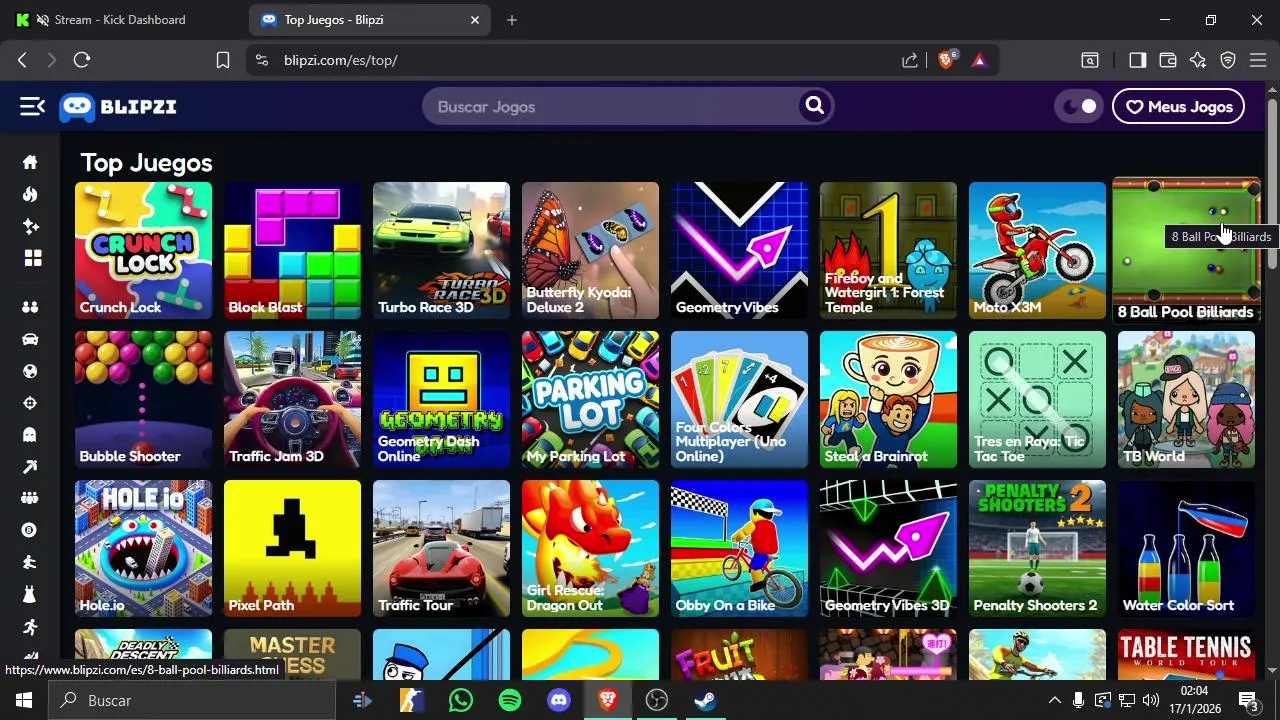Image resolution: width=1280 pixels, height=720 pixels.
Task: Open Brave Wallet icon
Action: (x=1167, y=60)
